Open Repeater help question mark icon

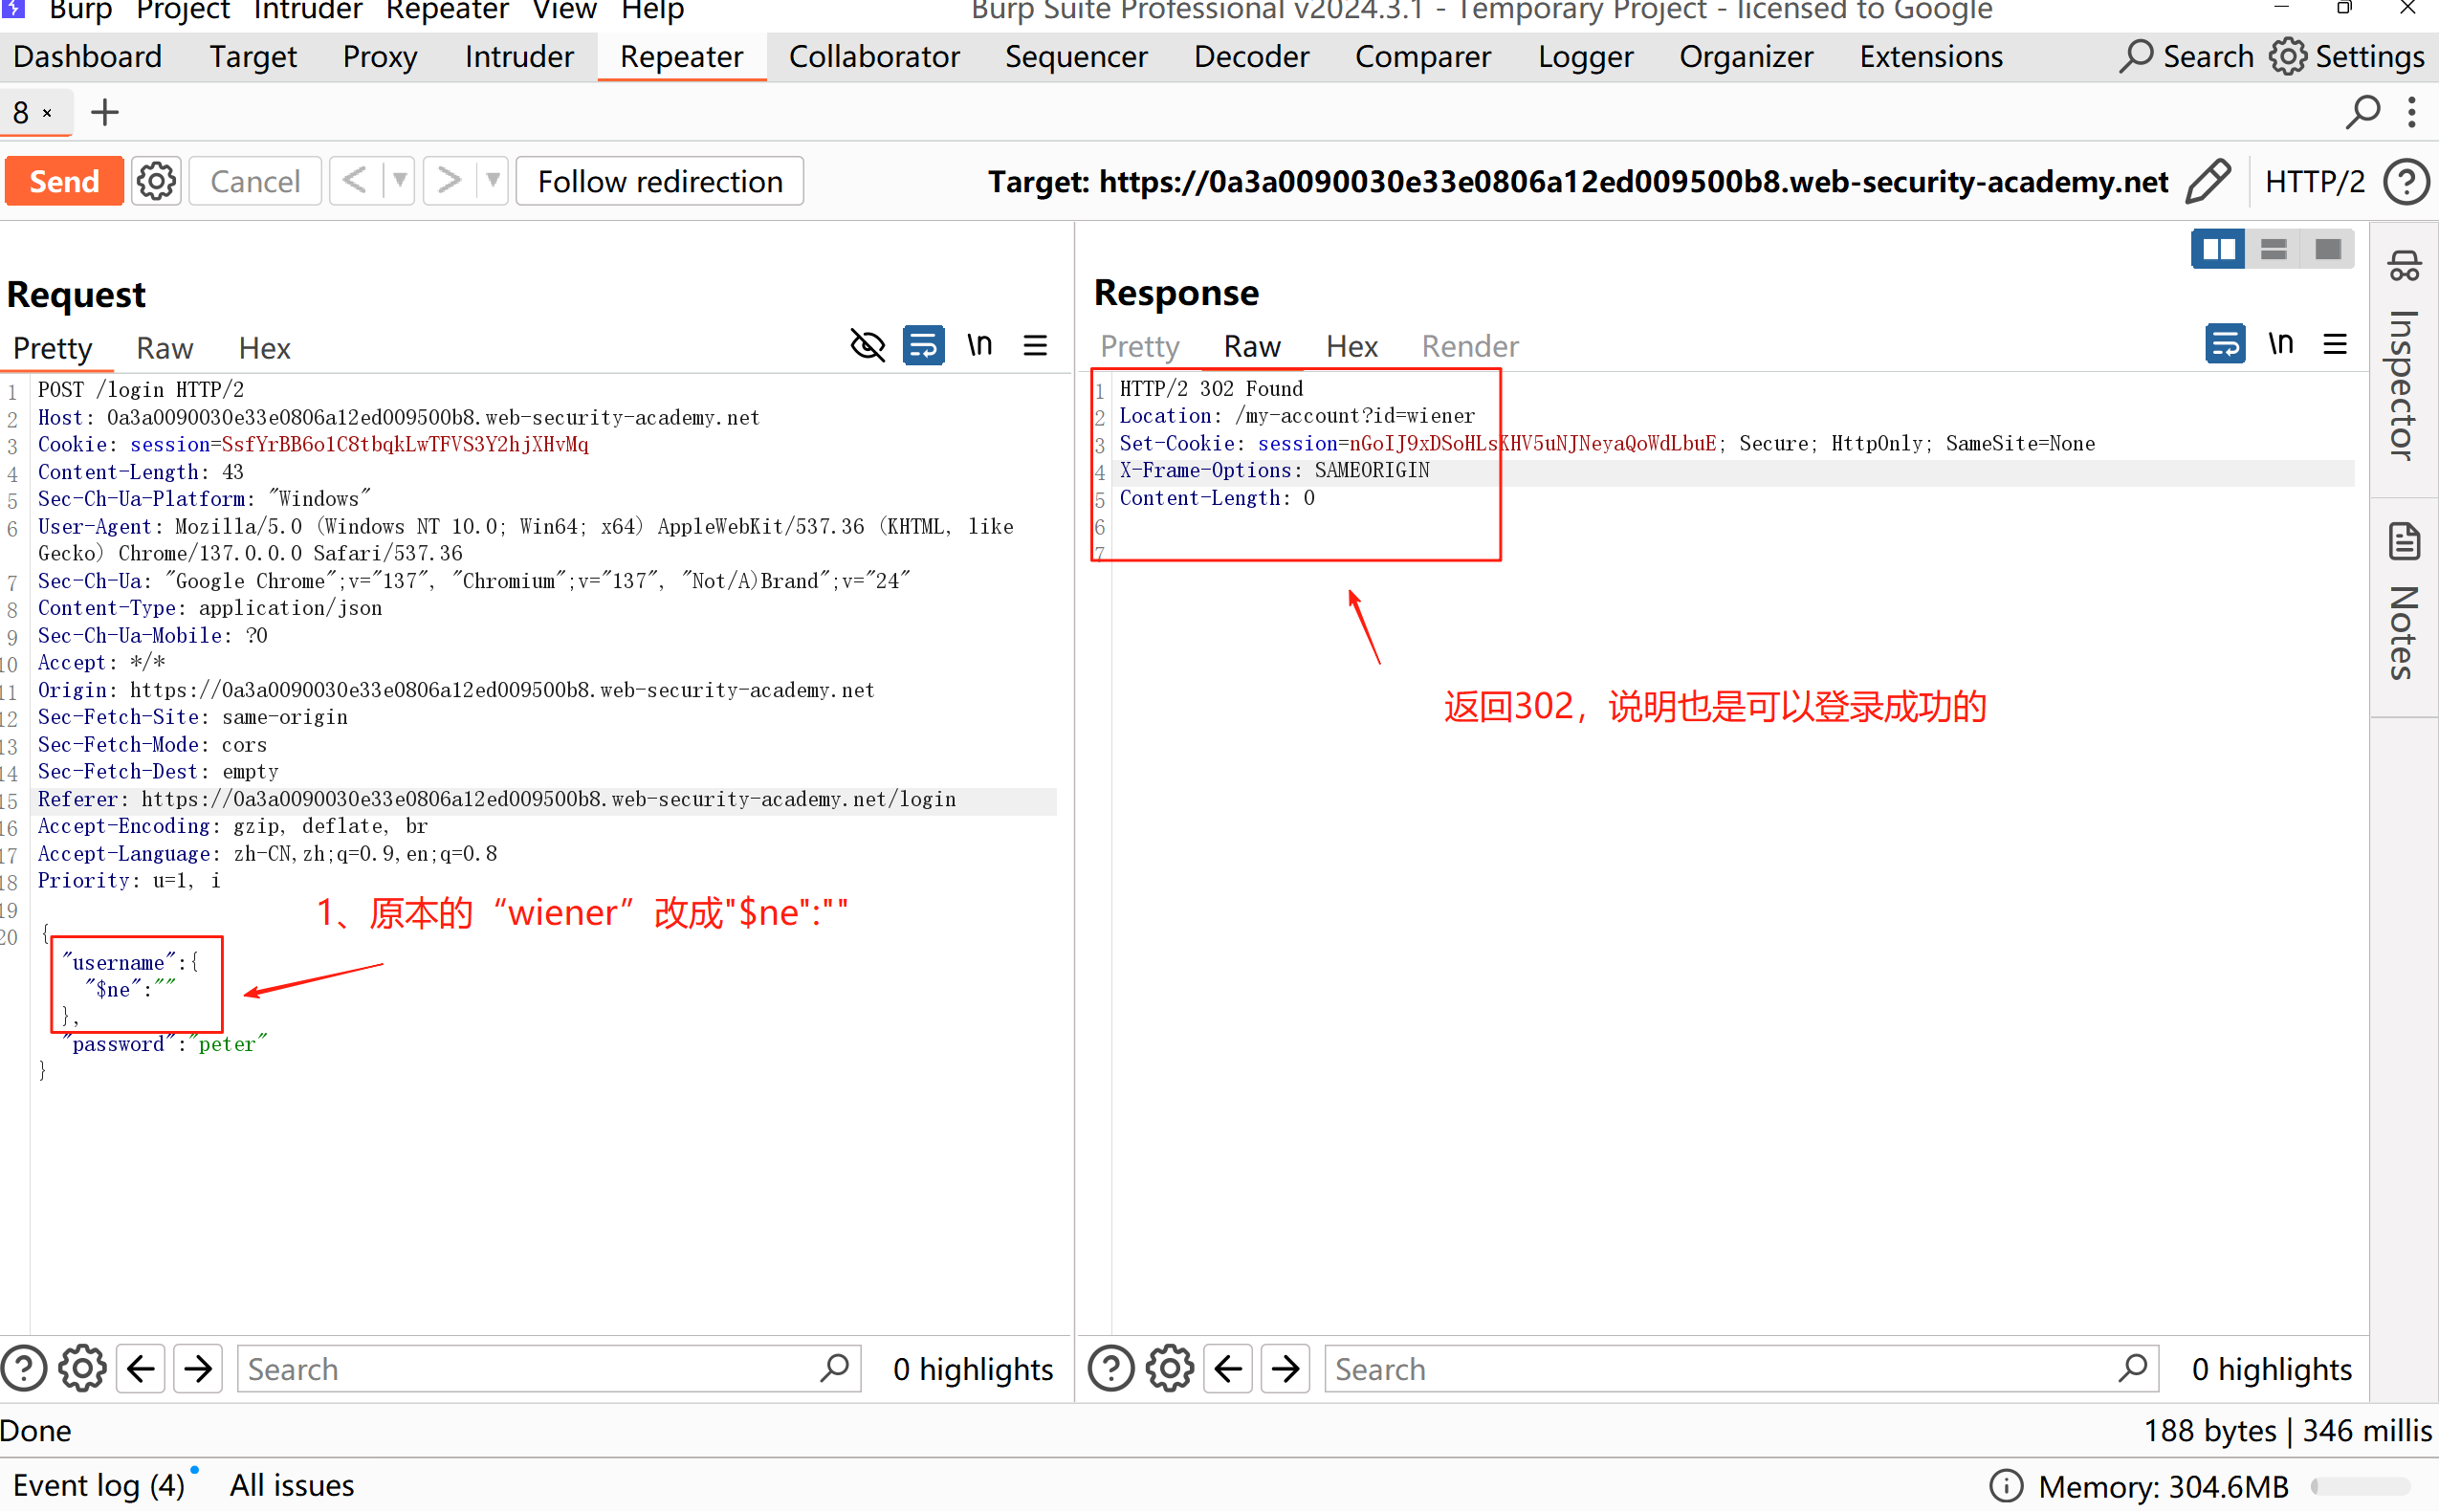[2406, 181]
